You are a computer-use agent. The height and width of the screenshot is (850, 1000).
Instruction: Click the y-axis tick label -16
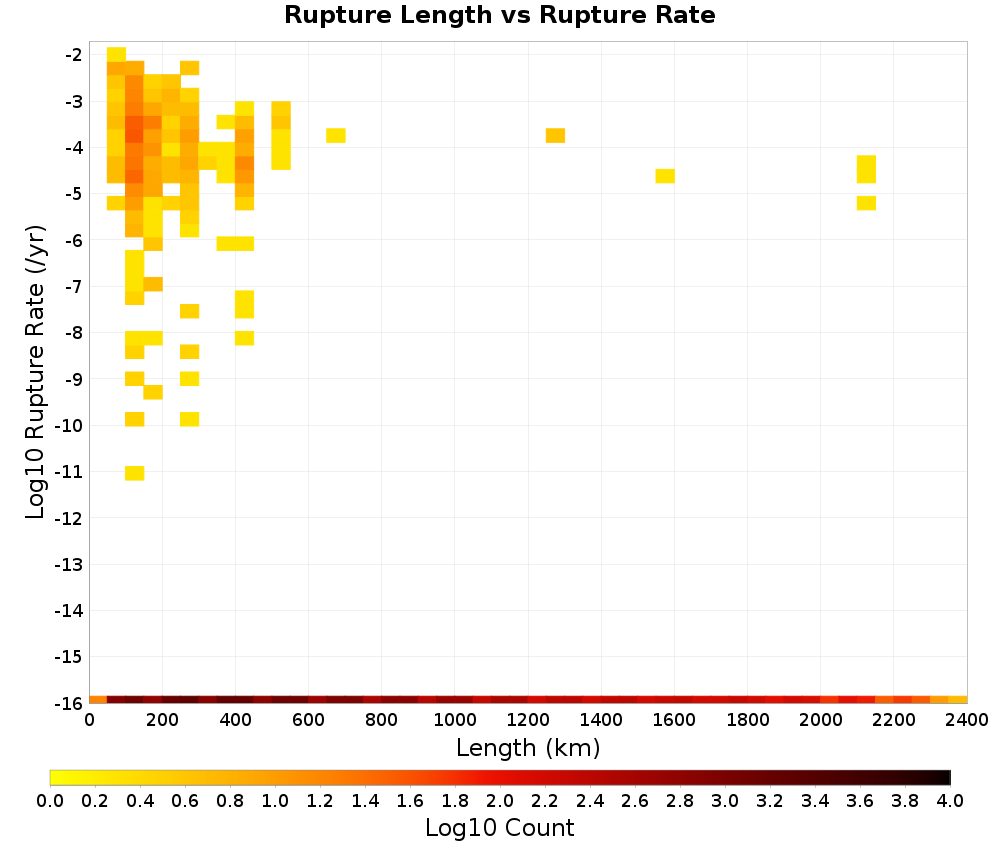tap(68, 703)
